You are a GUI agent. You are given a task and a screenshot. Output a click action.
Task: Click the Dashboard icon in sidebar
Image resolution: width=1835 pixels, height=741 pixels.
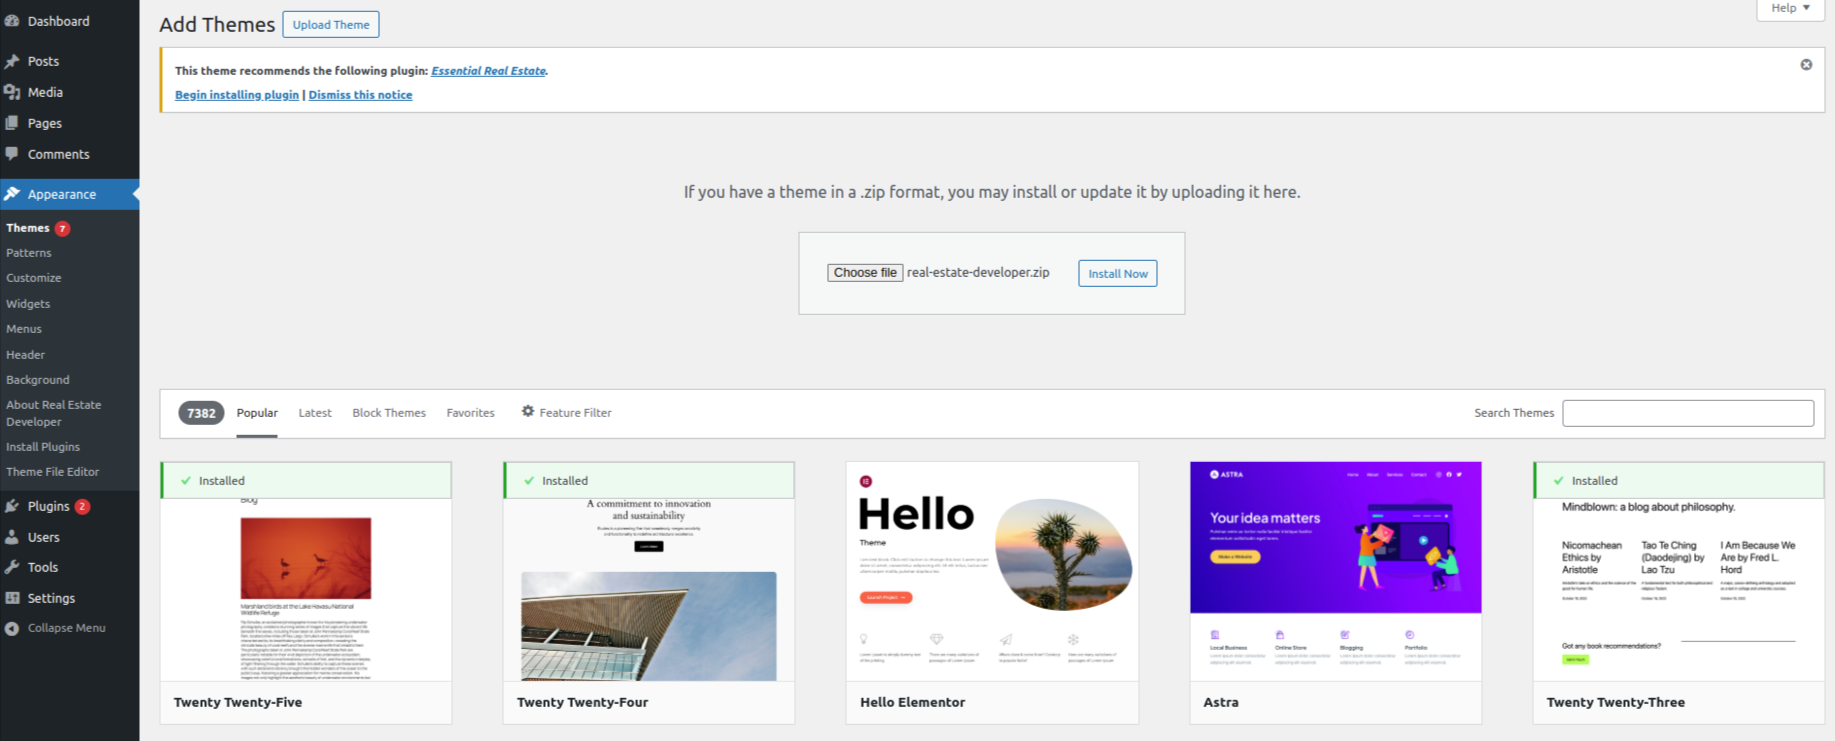click(x=12, y=21)
